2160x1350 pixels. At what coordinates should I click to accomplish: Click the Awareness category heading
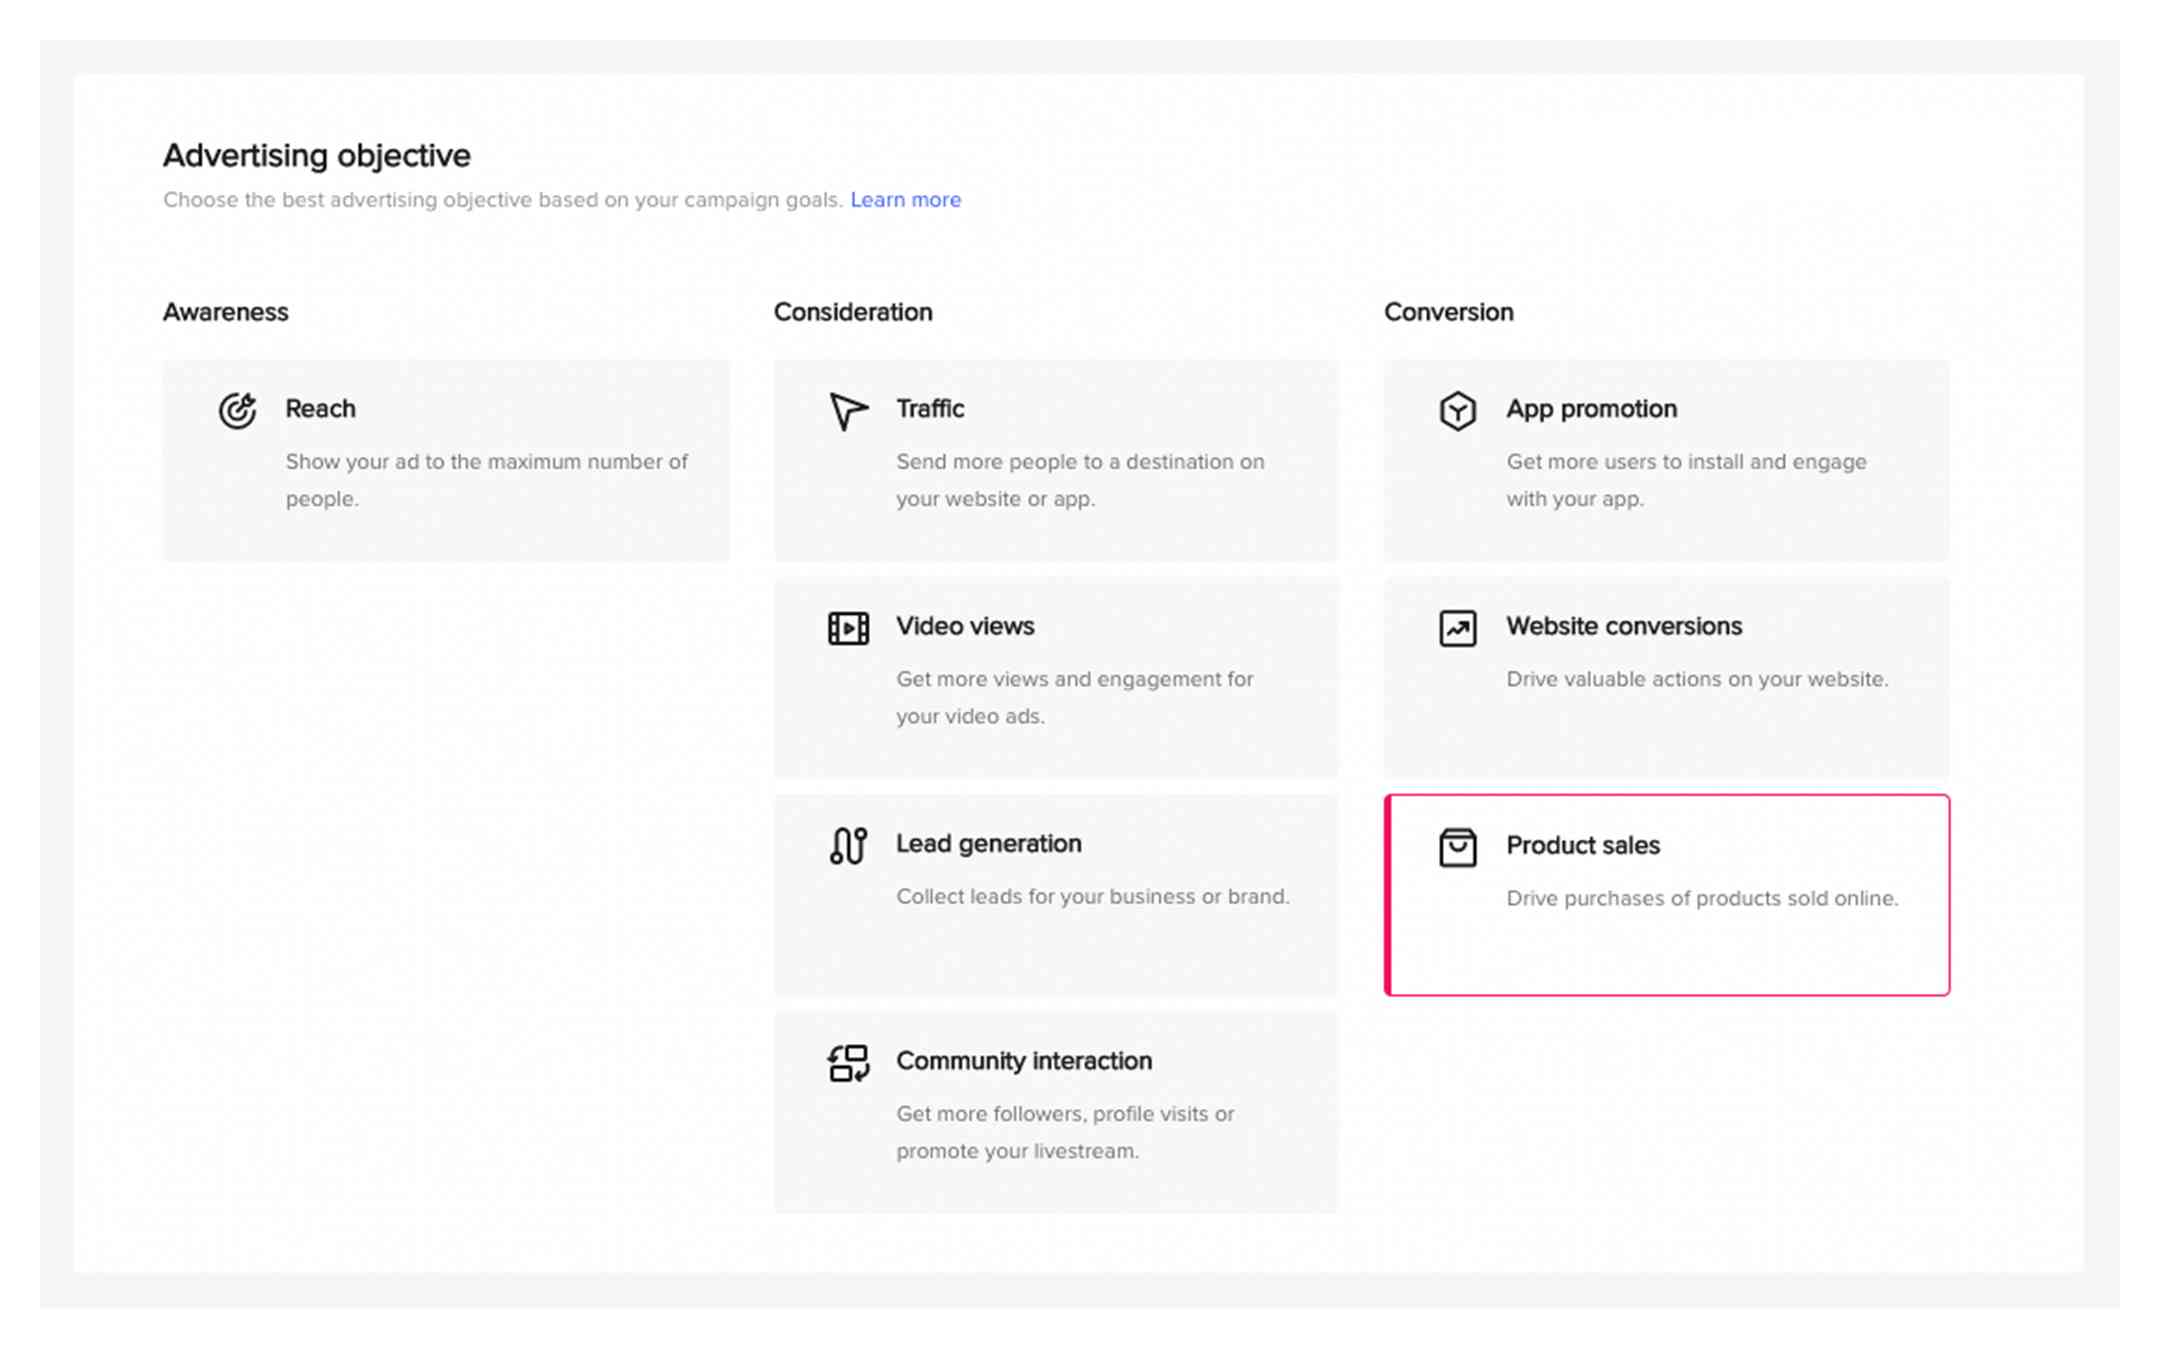click(x=226, y=312)
